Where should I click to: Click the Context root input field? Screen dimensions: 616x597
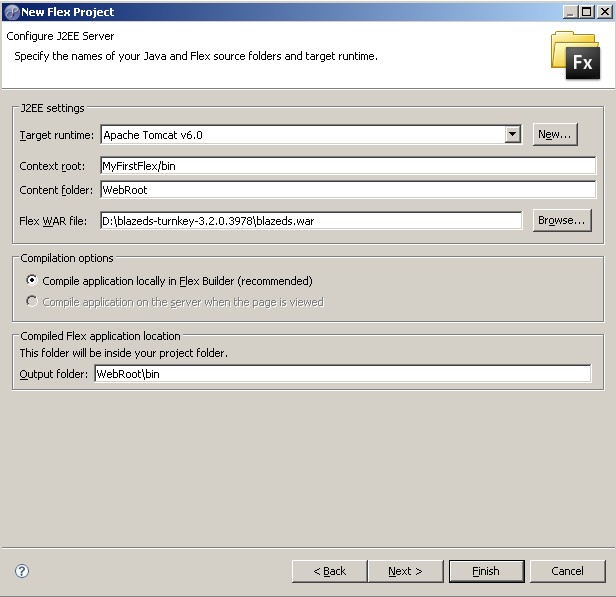[x=348, y=166]
